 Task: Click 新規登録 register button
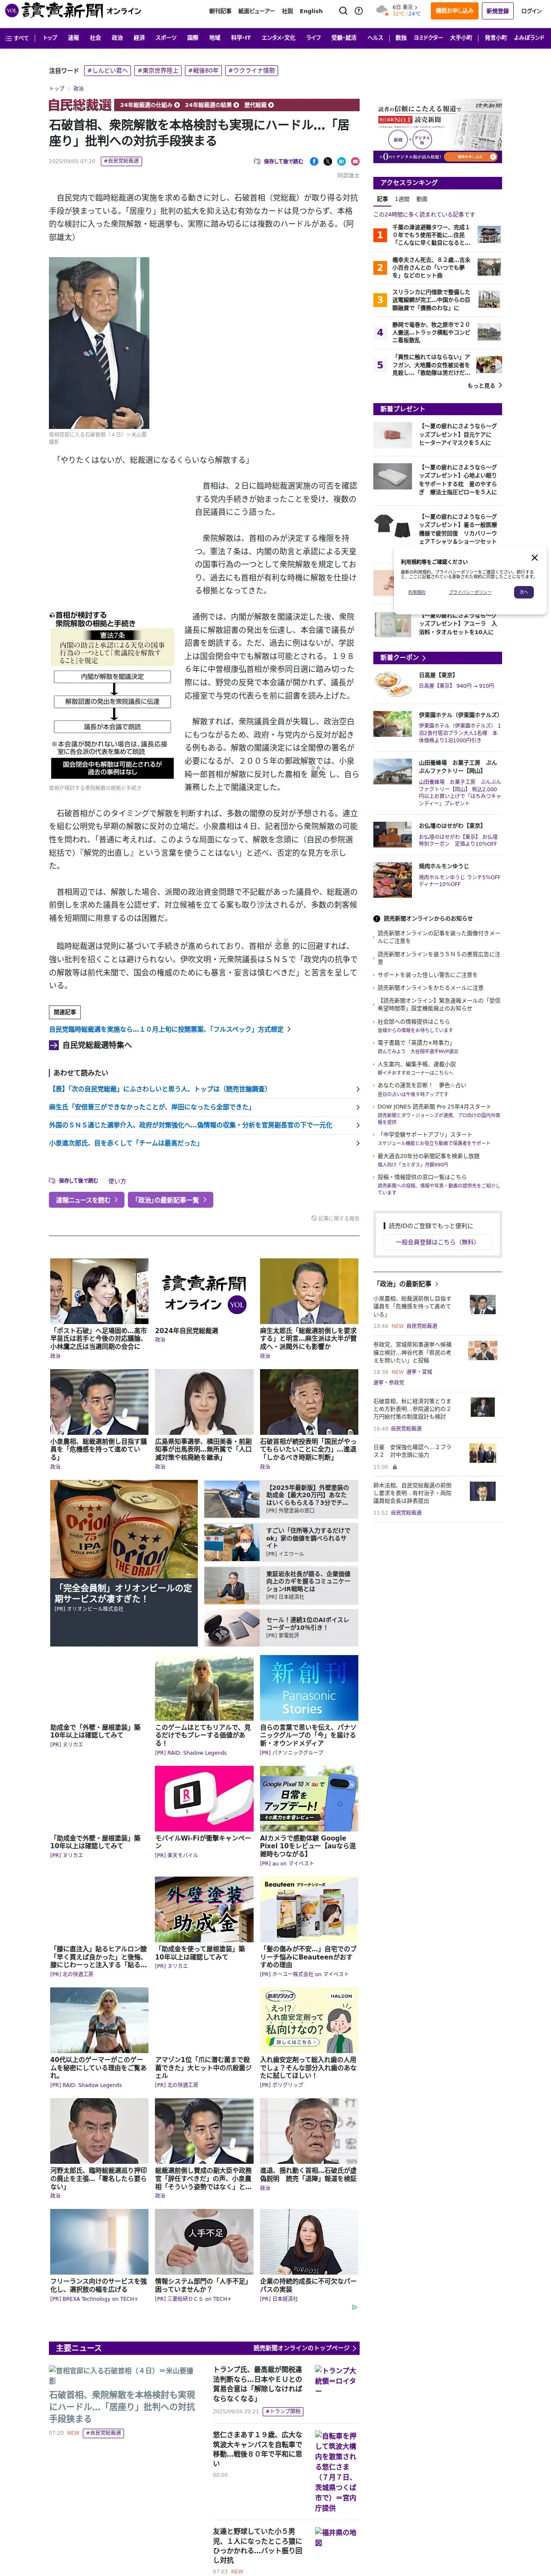(497, 11)
